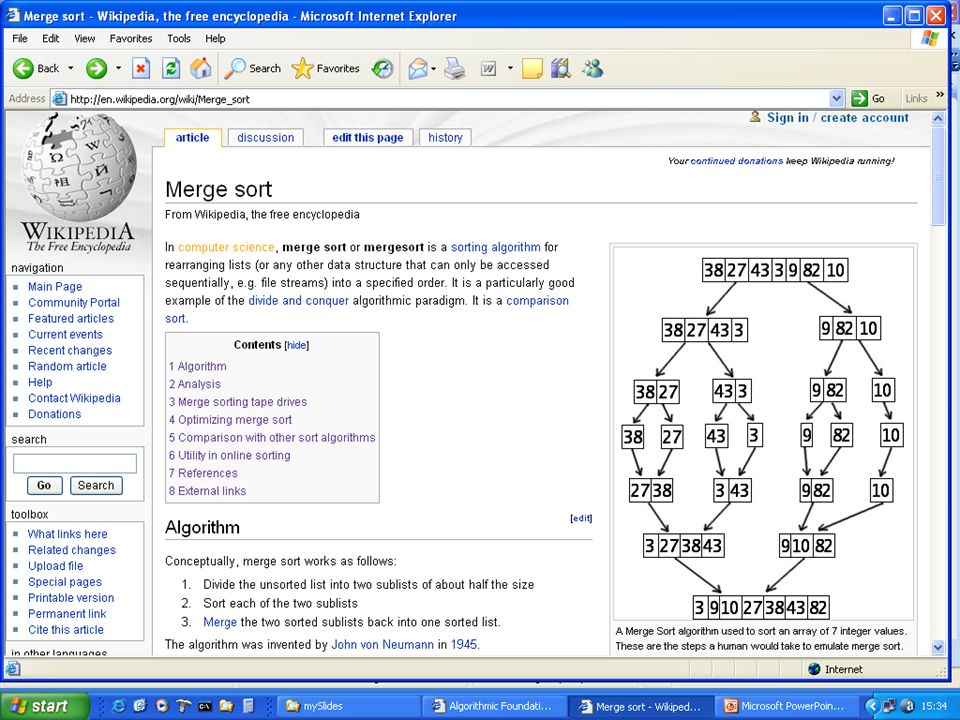Open the History clock icon
960x720 pixels.
pos(383,69)
